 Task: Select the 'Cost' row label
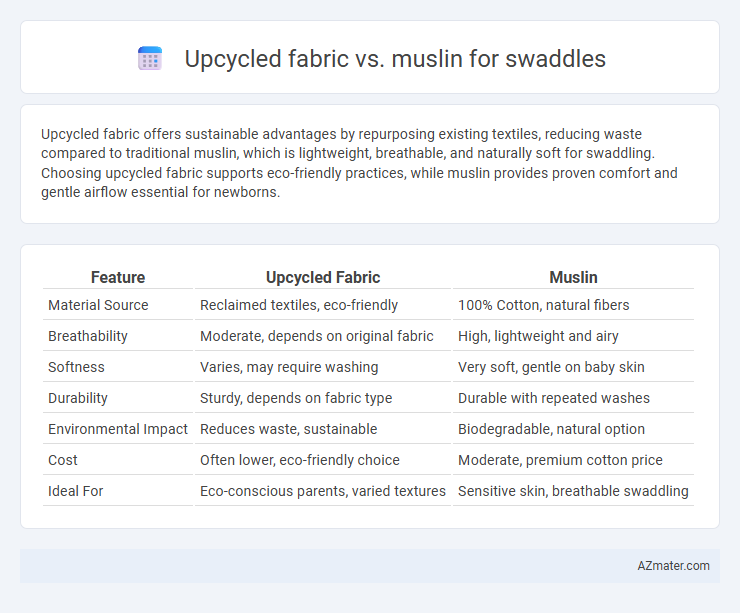coord(63,460)
